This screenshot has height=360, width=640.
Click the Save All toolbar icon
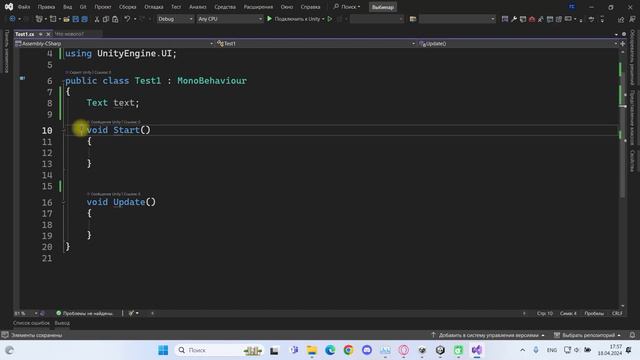84,19
